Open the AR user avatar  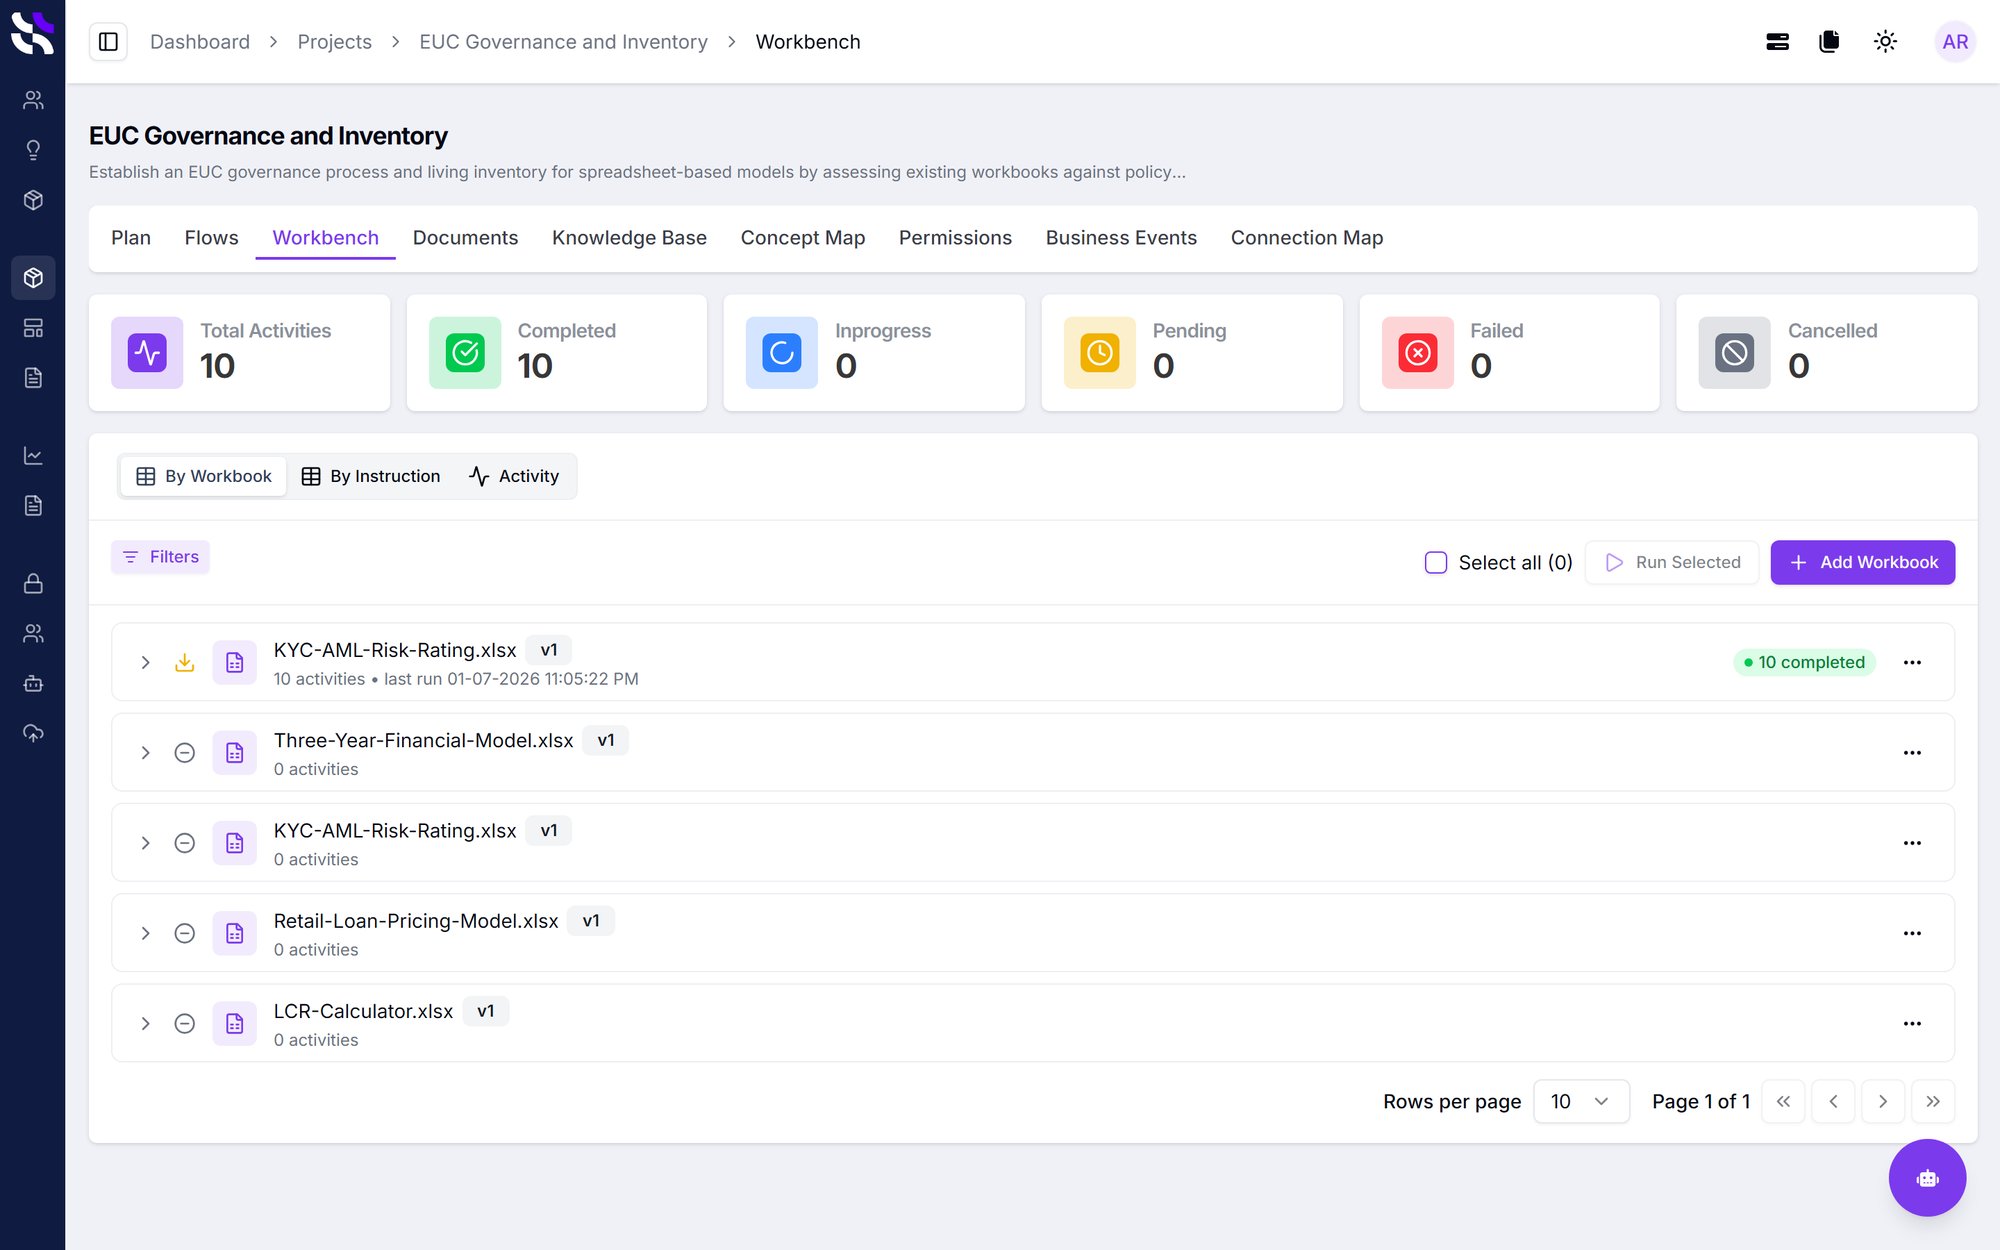(x=1954, y=42)
